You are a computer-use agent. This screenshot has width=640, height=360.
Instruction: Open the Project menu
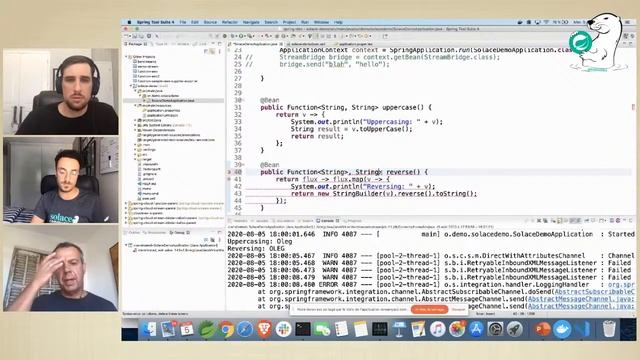tap(289, 22)
